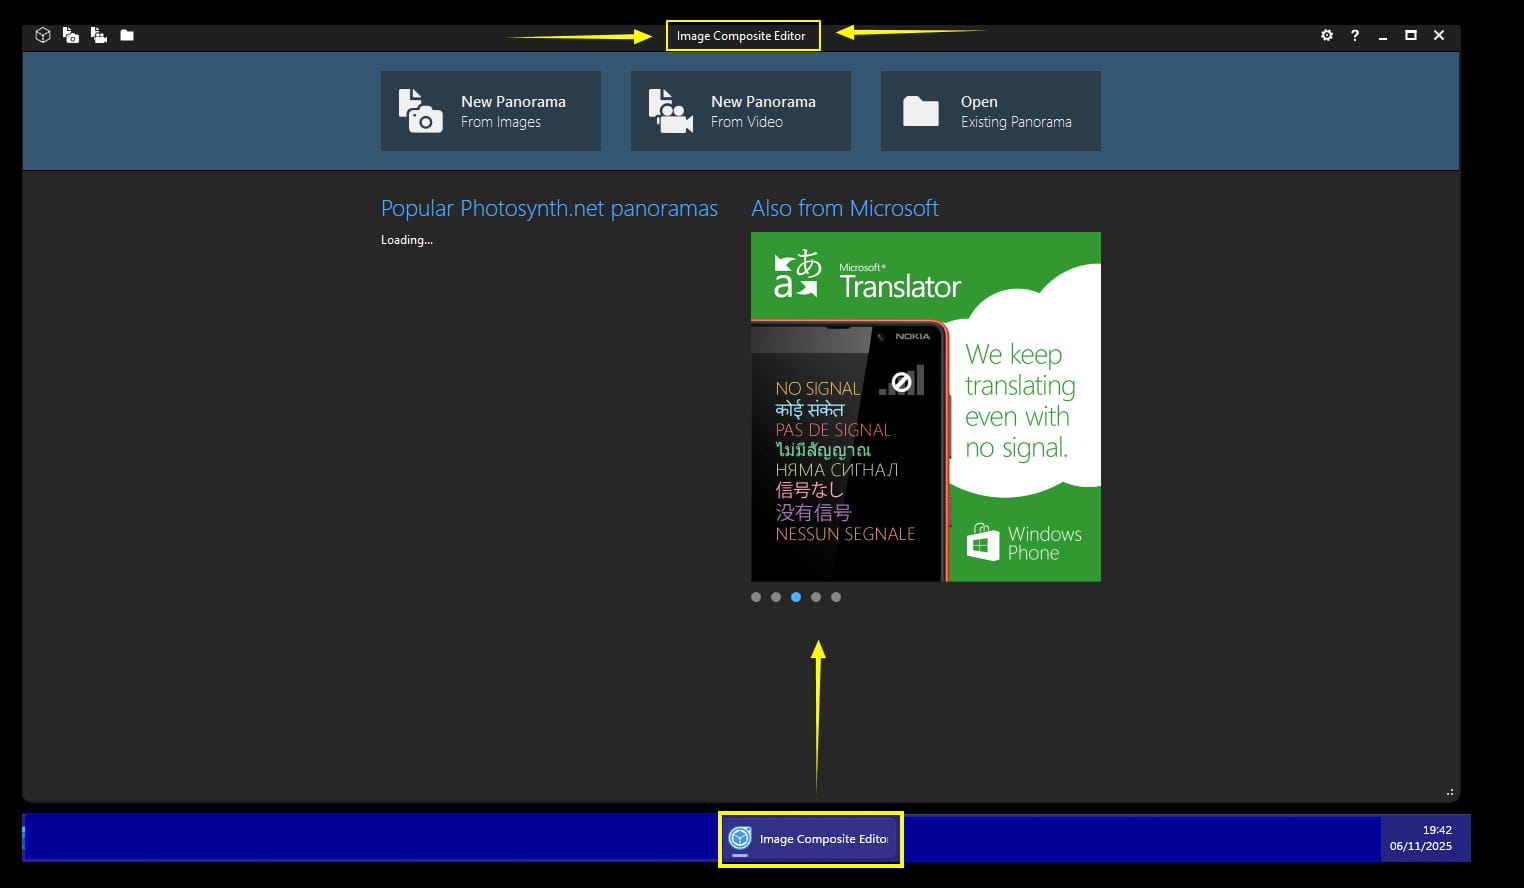Image resolution: width=1524 pixels, height=888 pixels.
Task: Select the Open Existing Panorama tile
Action: click(990, 111)
